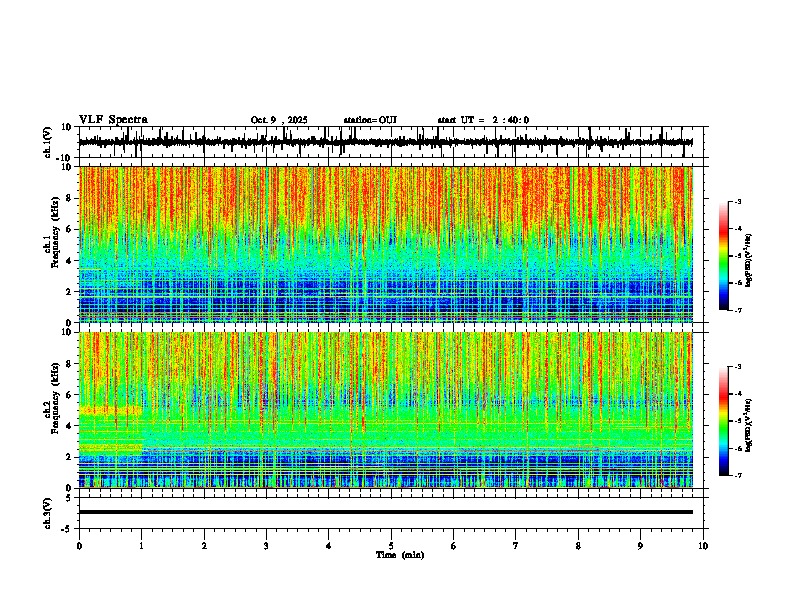Screen dimensions: 792x612
Task: Click the "ch.3(V)" axis label
Action: [48, 513]
